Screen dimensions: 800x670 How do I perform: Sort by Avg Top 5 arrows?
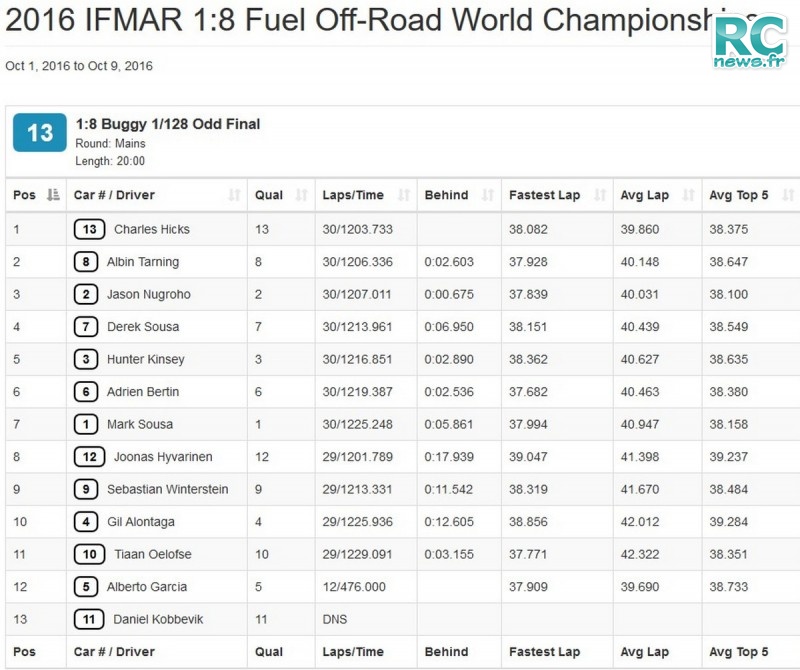787,195
